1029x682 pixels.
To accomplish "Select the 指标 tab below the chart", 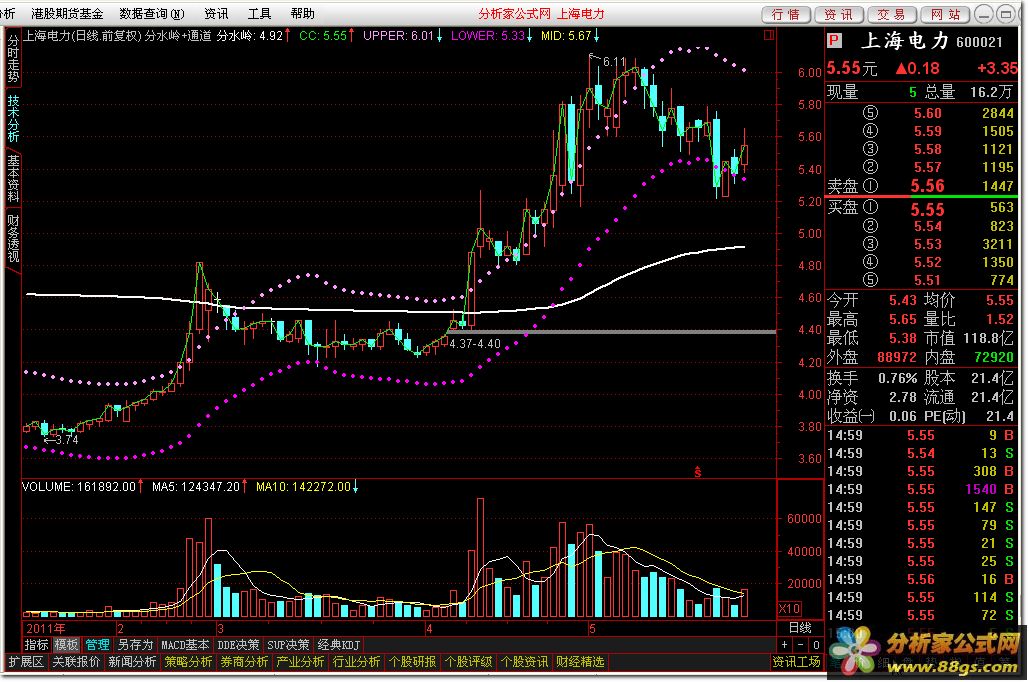I will tap(36, 645).
